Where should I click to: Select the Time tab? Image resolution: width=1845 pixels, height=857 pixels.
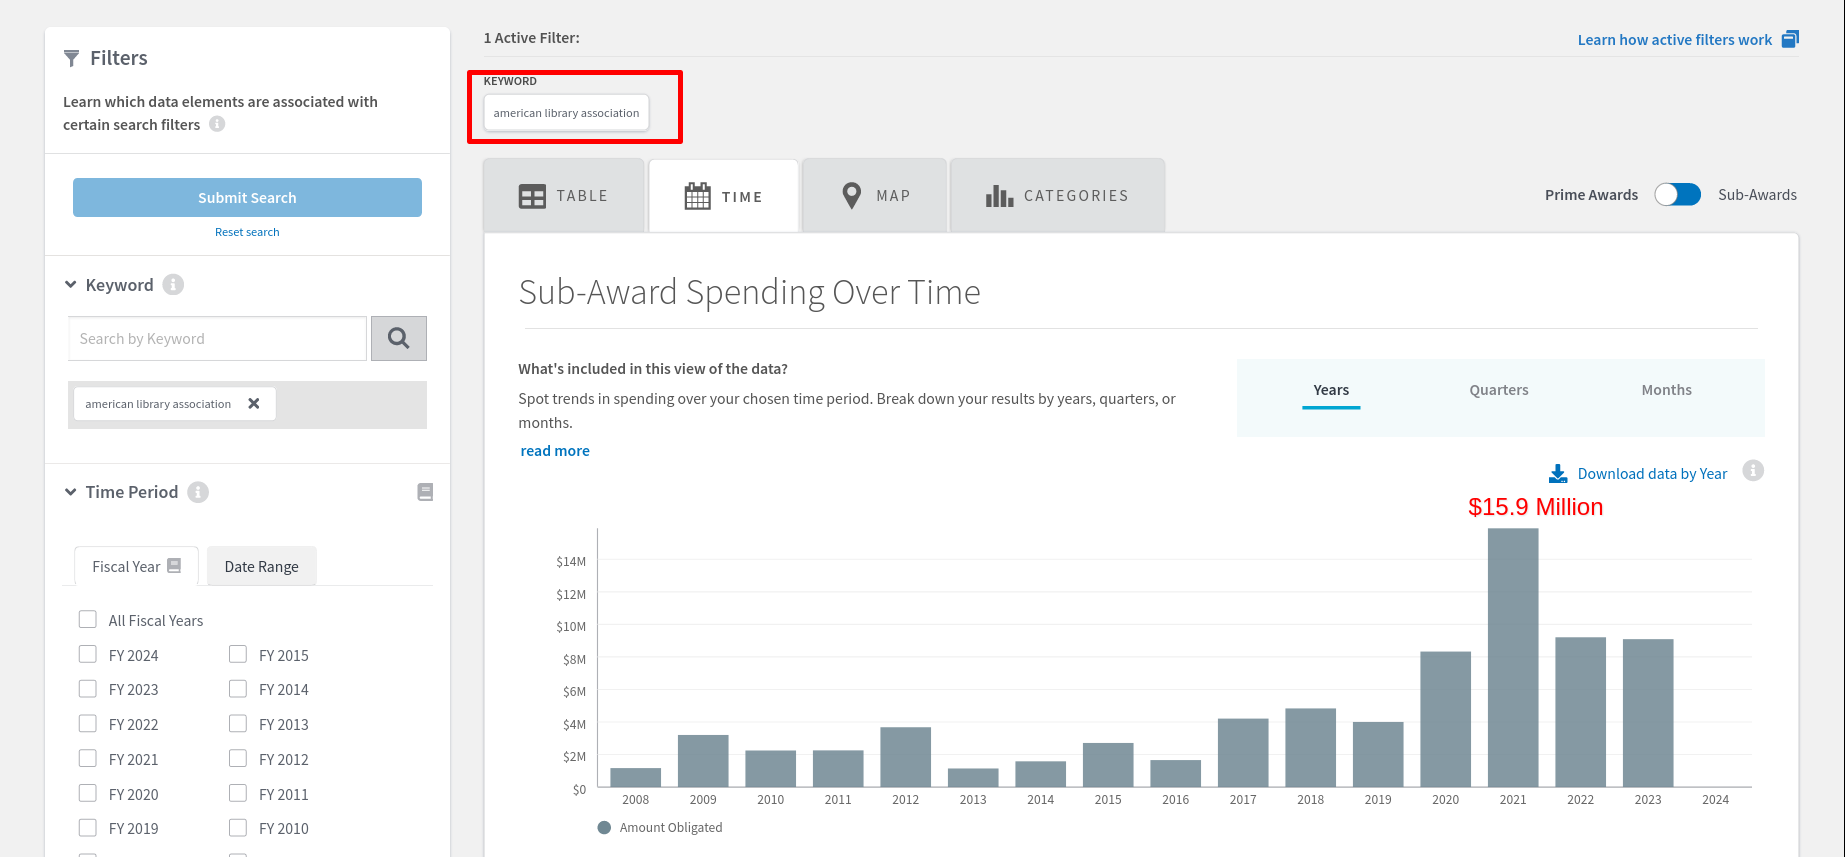tap(724, 196)
